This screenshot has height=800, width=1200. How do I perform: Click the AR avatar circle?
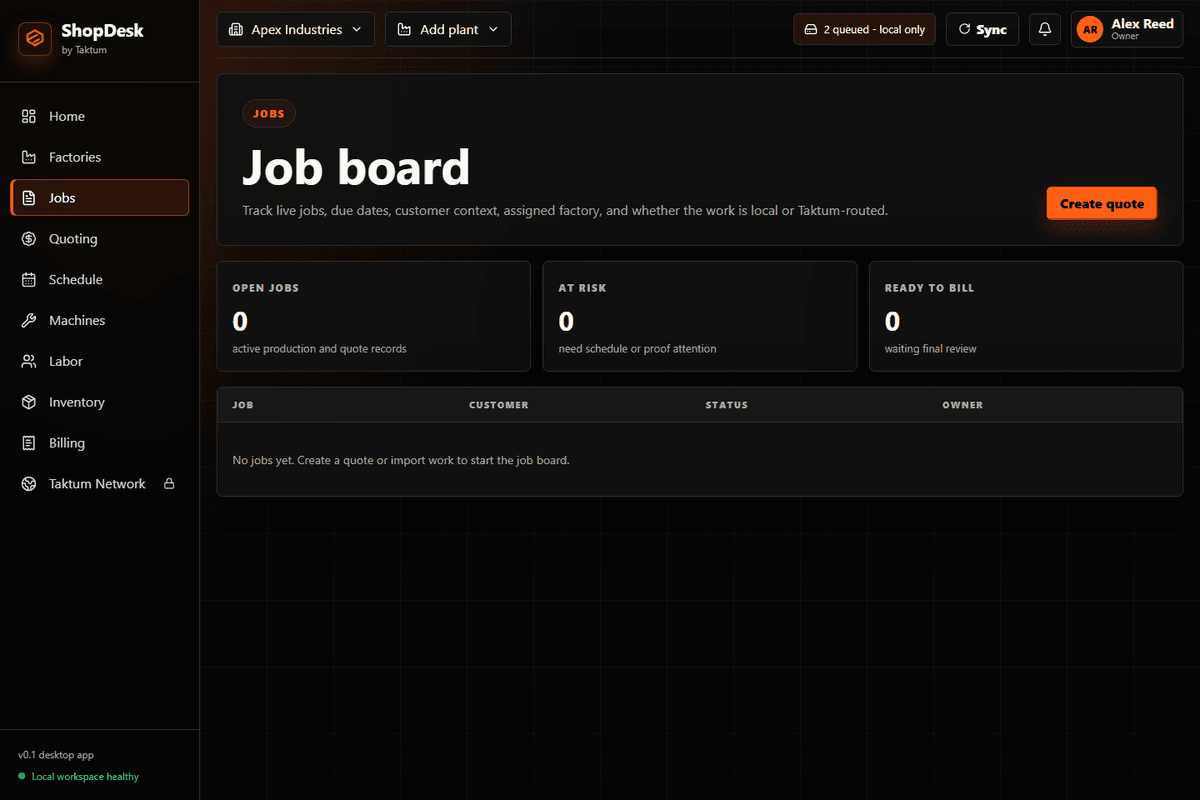(x=1090, y=30)
